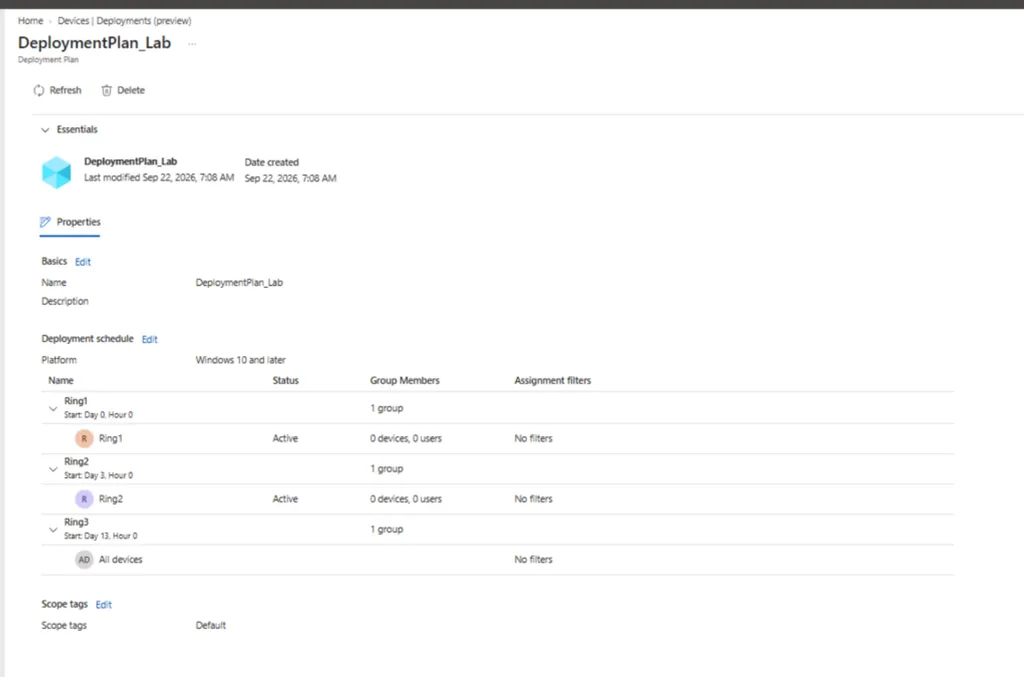Click 'Start: Day 3, Hour 0' text
Viewport: 1024px width, 677px height.
[99, 476]
